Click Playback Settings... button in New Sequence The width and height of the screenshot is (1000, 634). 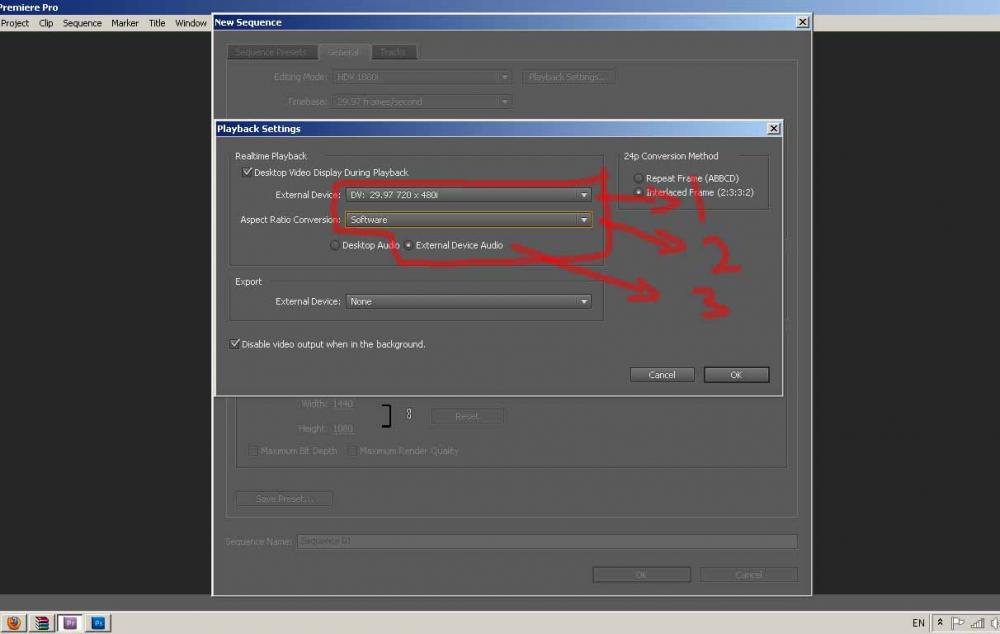tap(568, 77)
